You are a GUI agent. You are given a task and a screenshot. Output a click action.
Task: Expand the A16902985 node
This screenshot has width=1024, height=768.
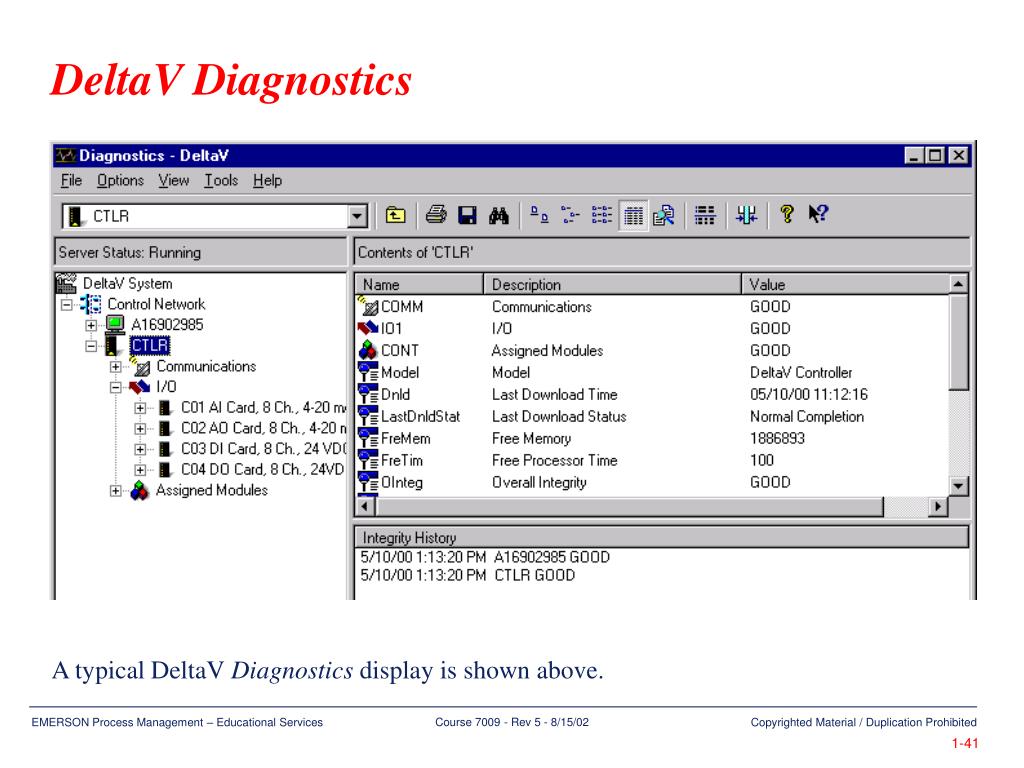[91, 325]
